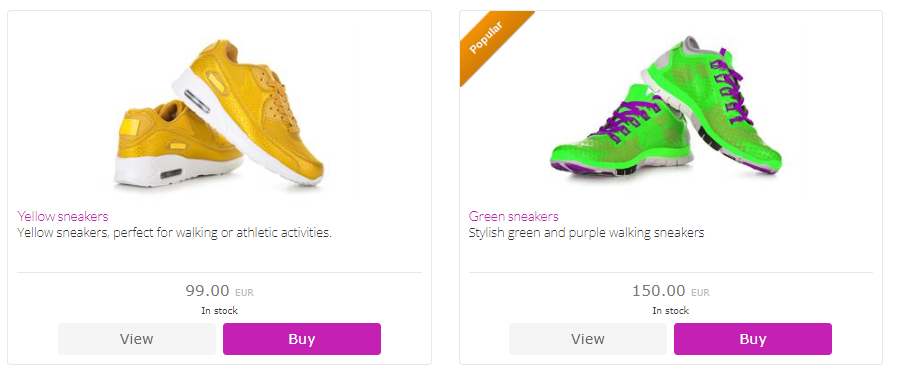Select the Stylish green and purple description
Viewport: 899px width, 390px height.
[586, 233]
